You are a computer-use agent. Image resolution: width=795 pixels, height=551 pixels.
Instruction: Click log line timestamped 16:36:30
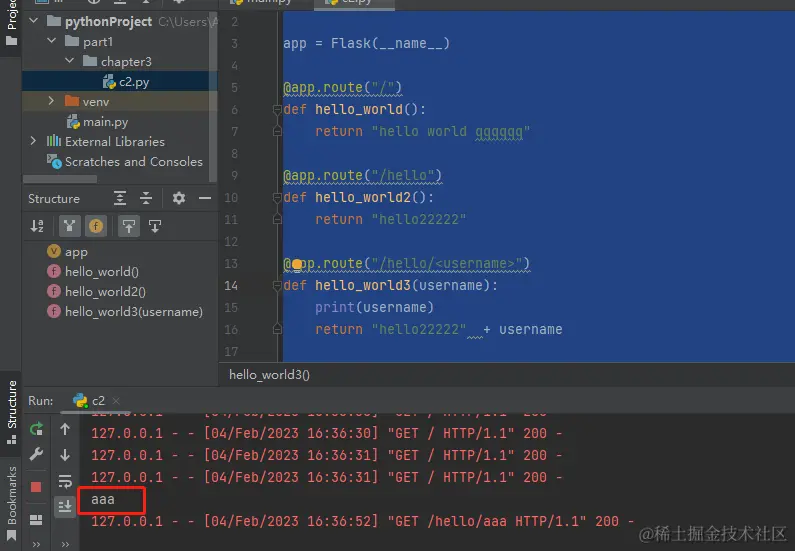pyautogui.click(x=326, y=433)
